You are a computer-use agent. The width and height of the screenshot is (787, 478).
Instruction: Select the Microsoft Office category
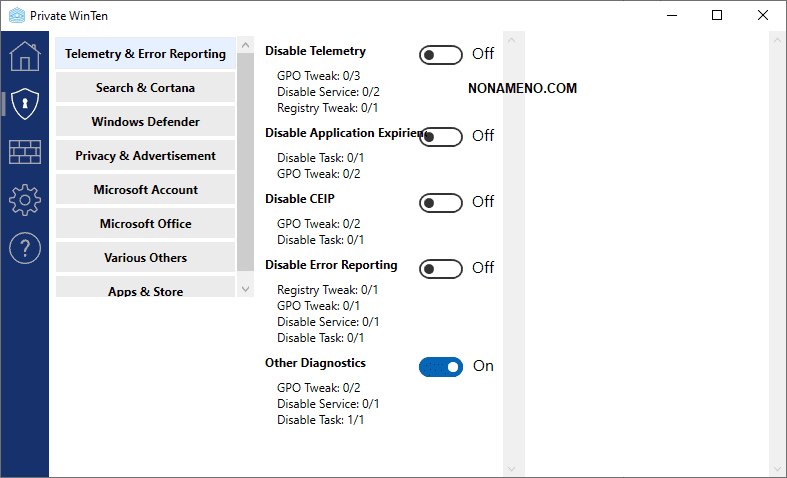point(145,224)
